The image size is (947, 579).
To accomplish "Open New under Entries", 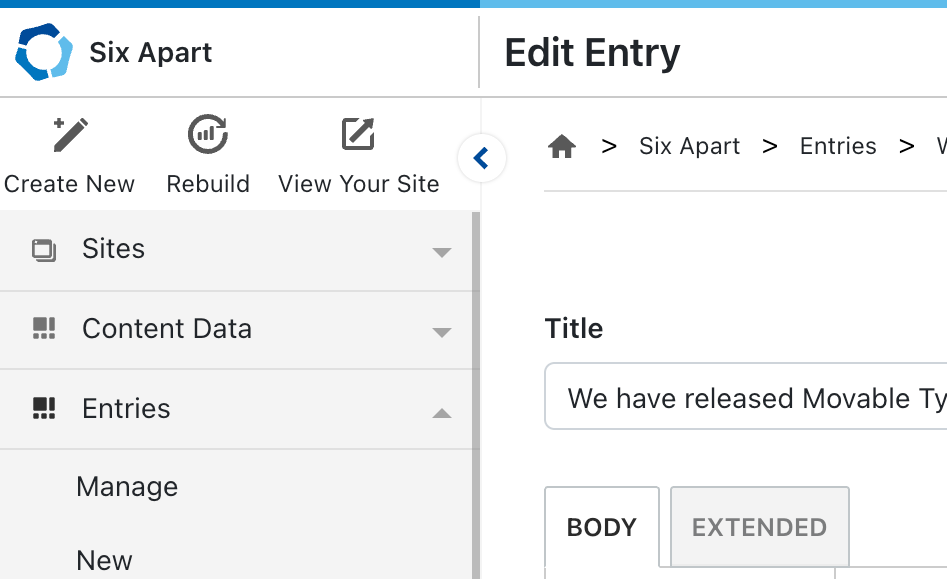I will click(x=104, y=560).
